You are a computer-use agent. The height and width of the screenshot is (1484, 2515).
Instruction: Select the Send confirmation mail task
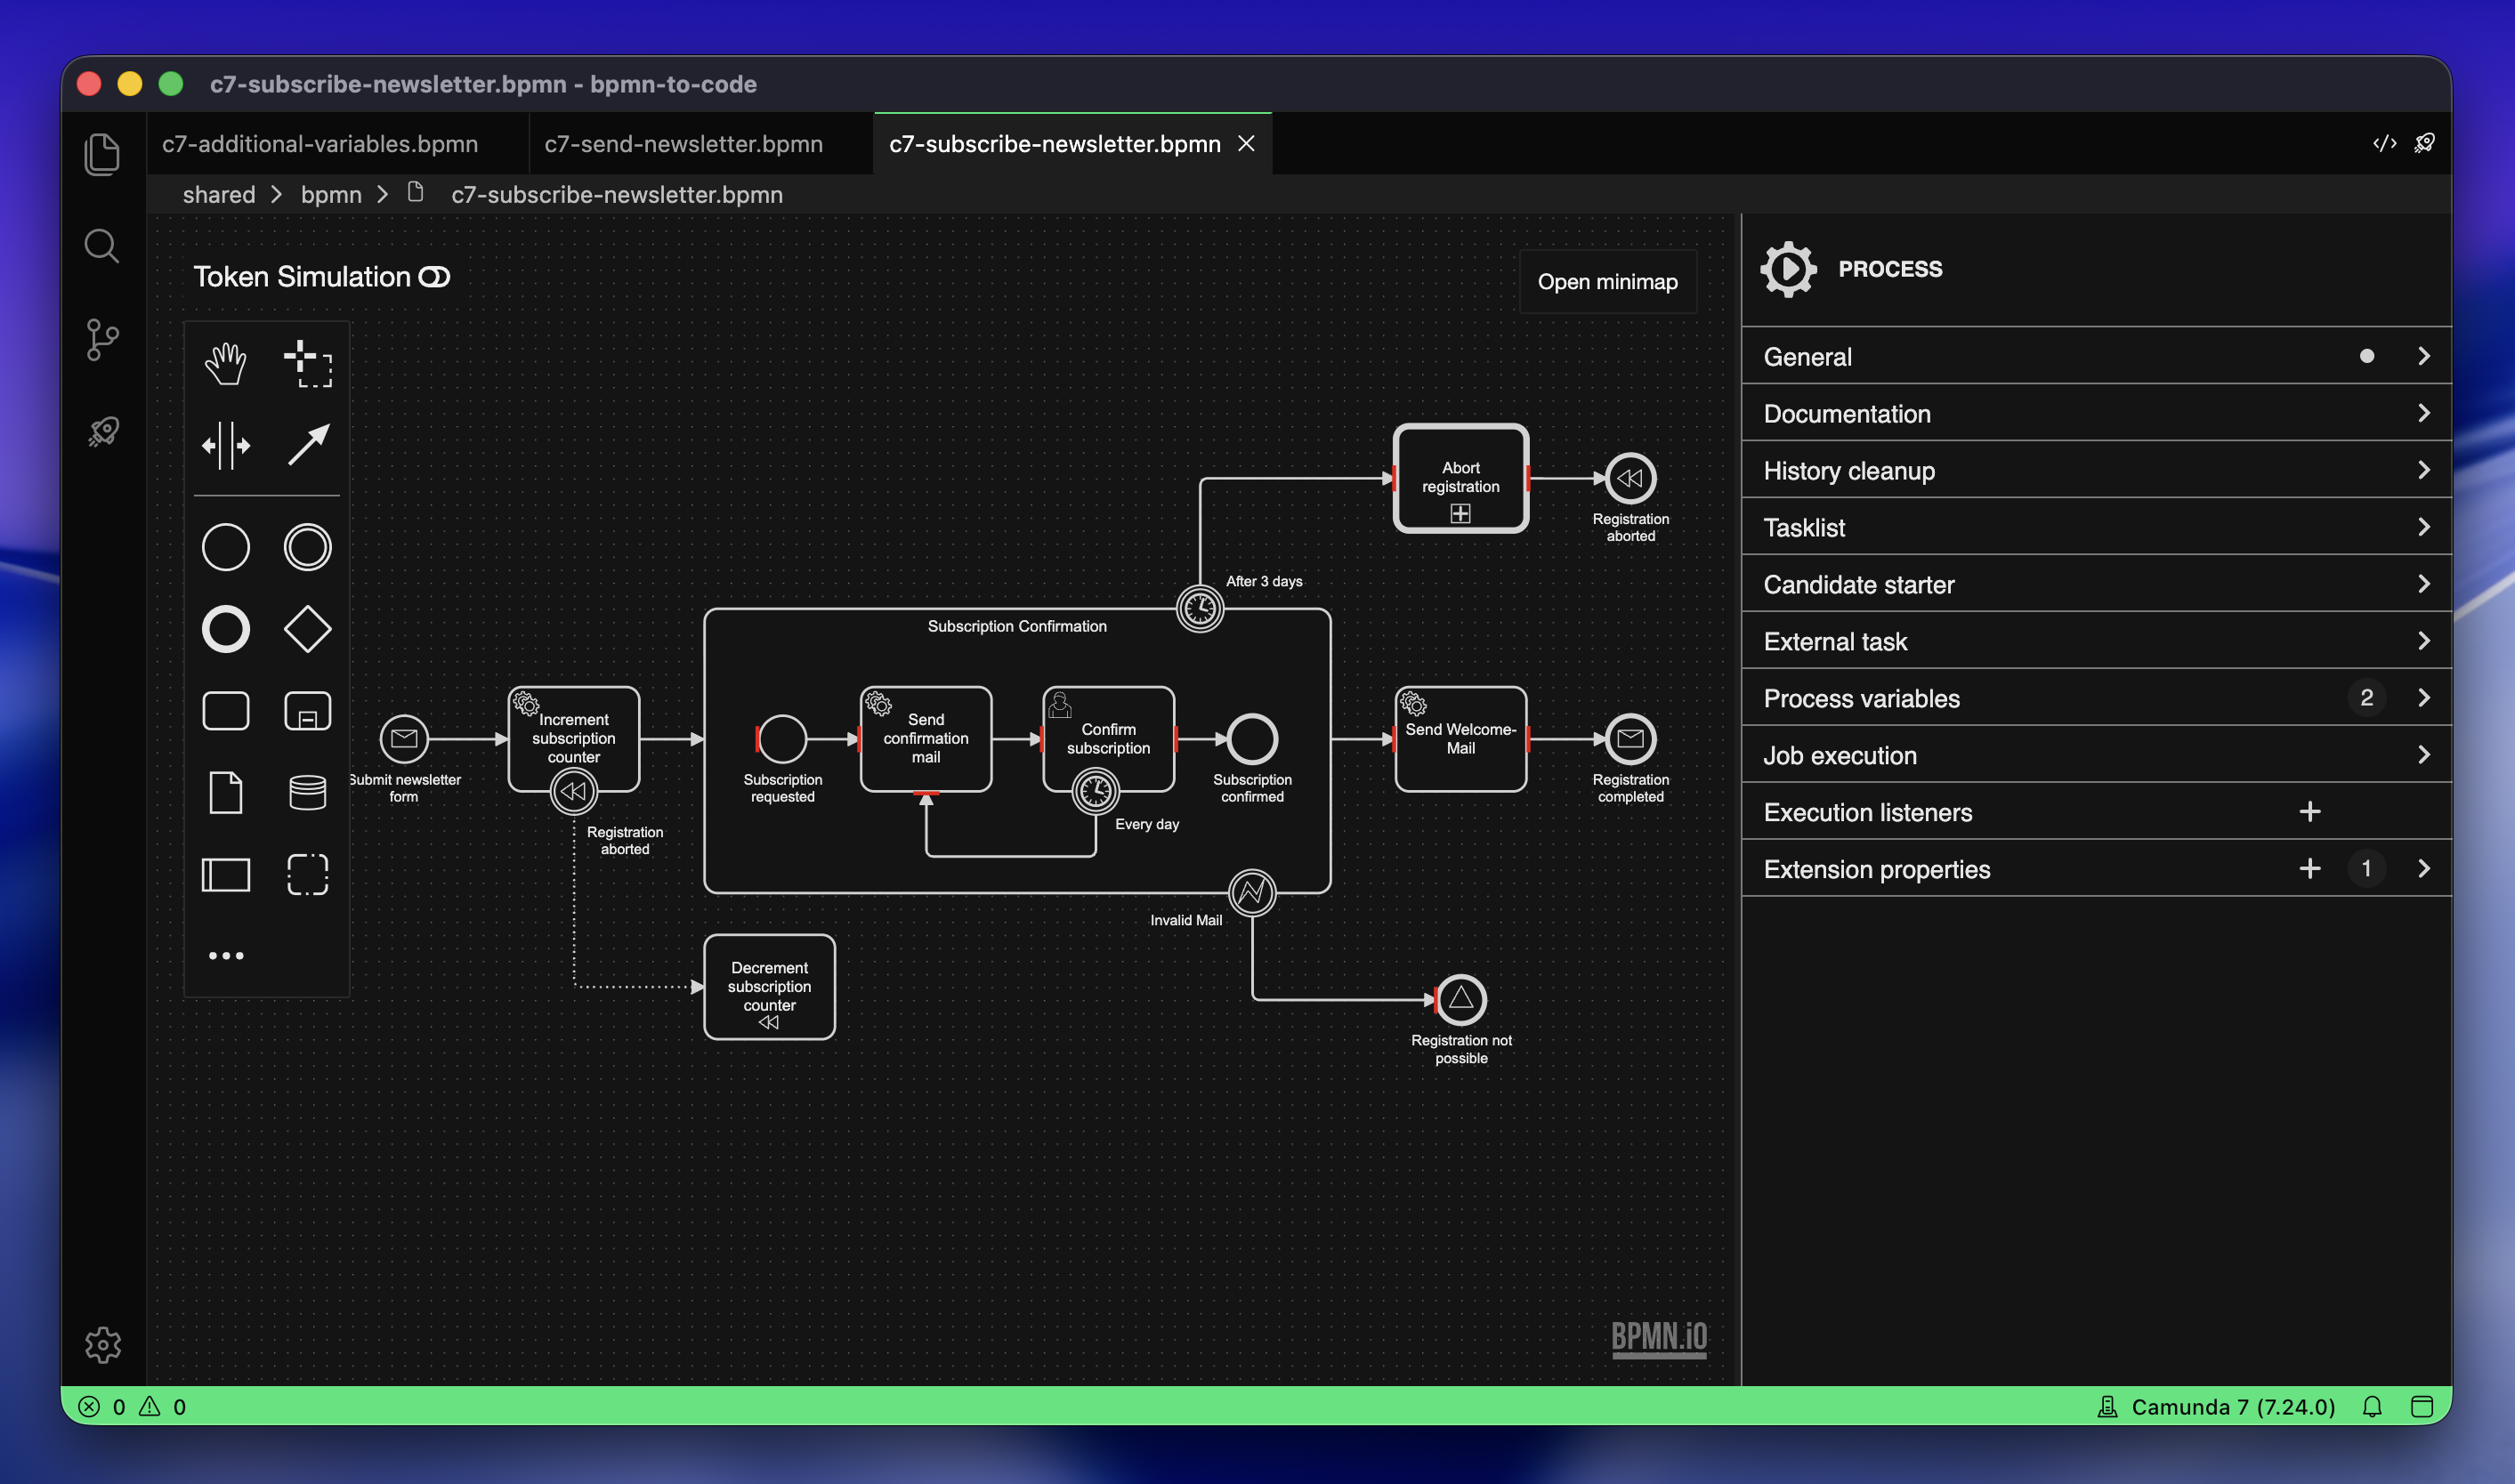pos(925,739)
